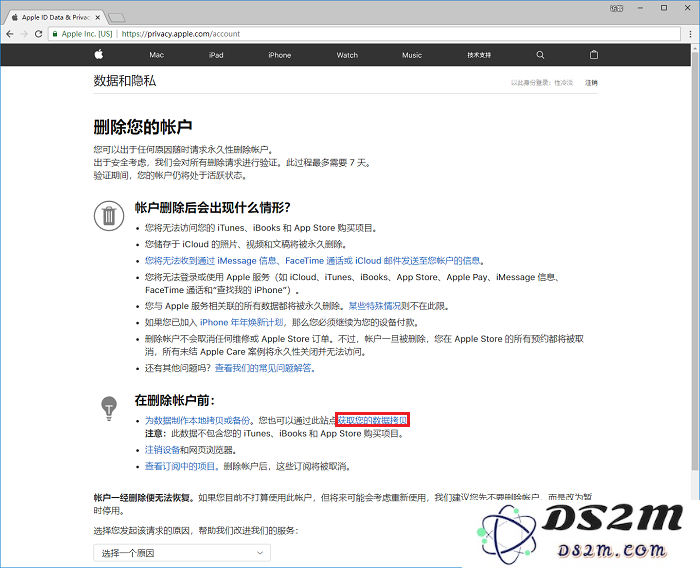
Task: Open the 技术支持 menu item
Action: pos(479,55)
